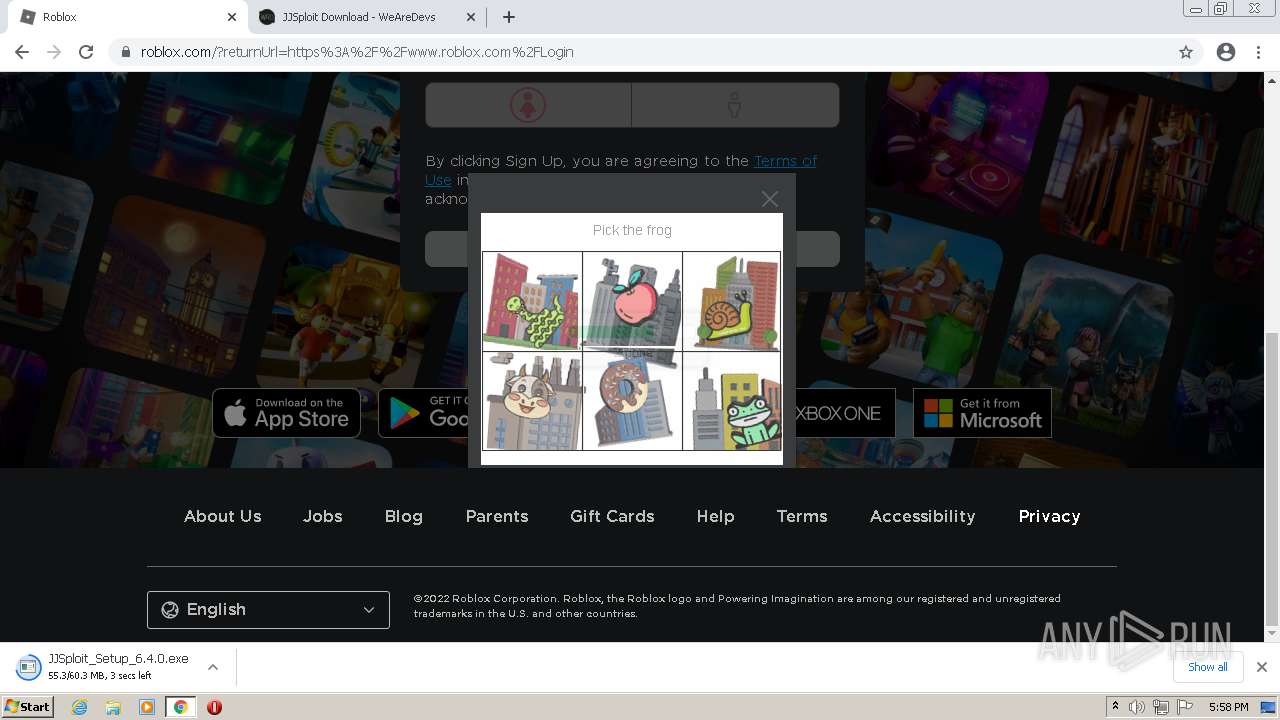Close the Roblox tab

tap(231, 17)
